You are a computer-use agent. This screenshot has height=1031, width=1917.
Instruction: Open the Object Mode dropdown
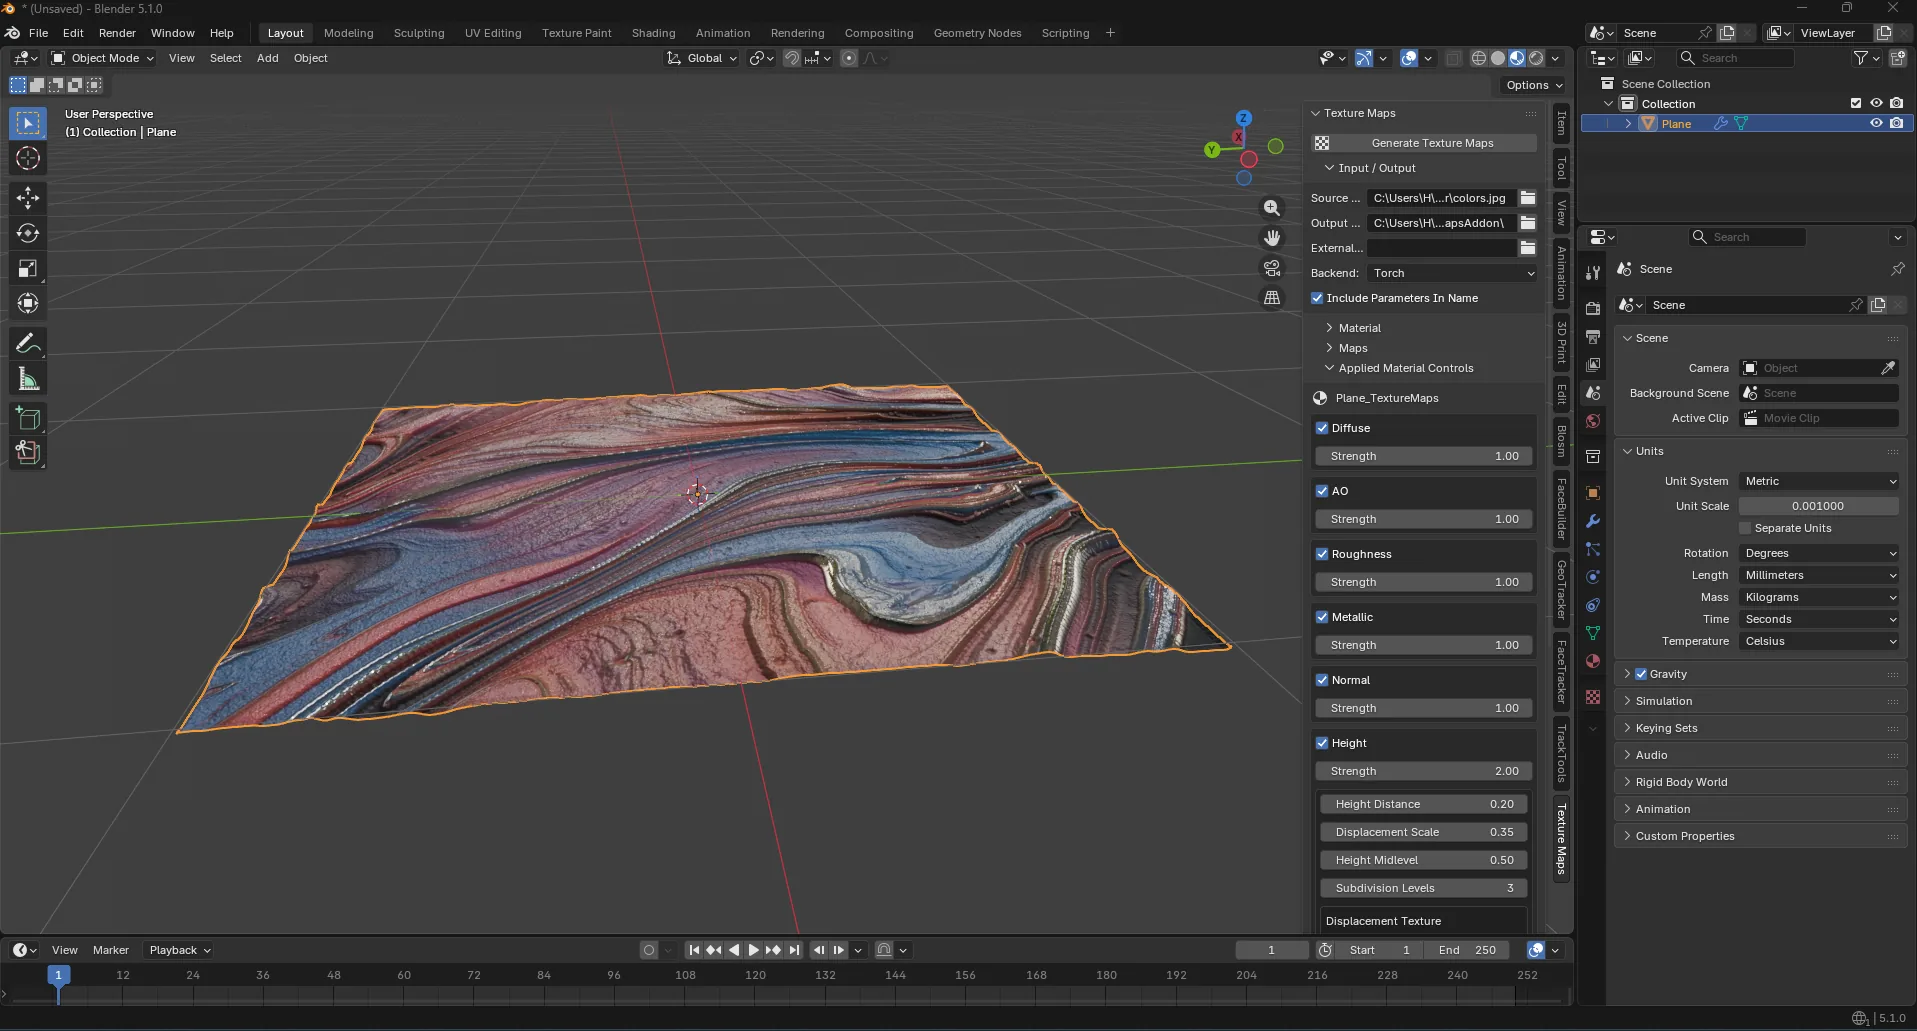(x=103, y=58)
